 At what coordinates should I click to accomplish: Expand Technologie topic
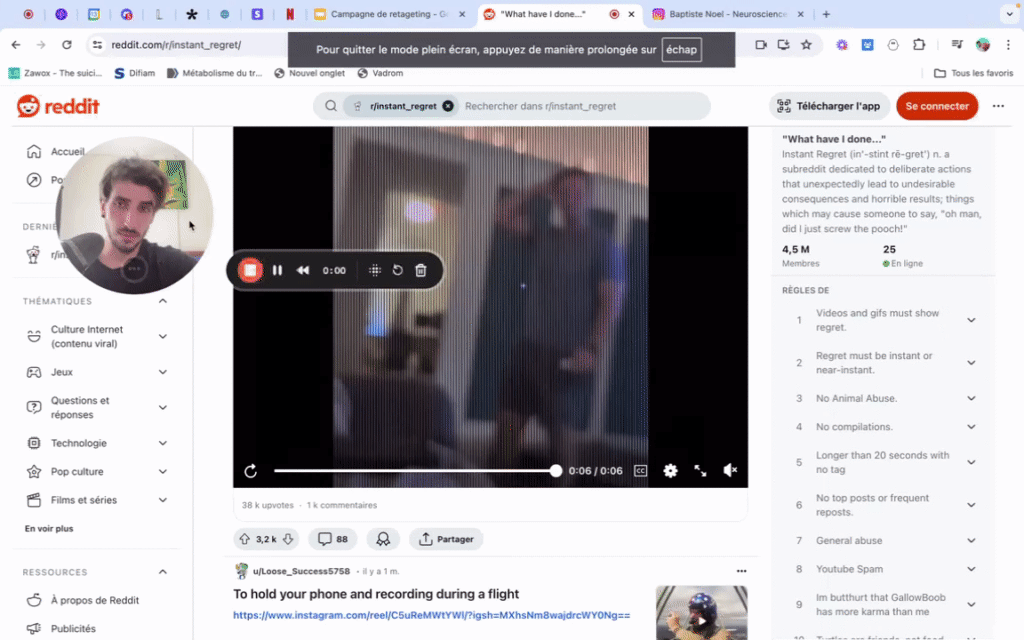tap(163, 443)
